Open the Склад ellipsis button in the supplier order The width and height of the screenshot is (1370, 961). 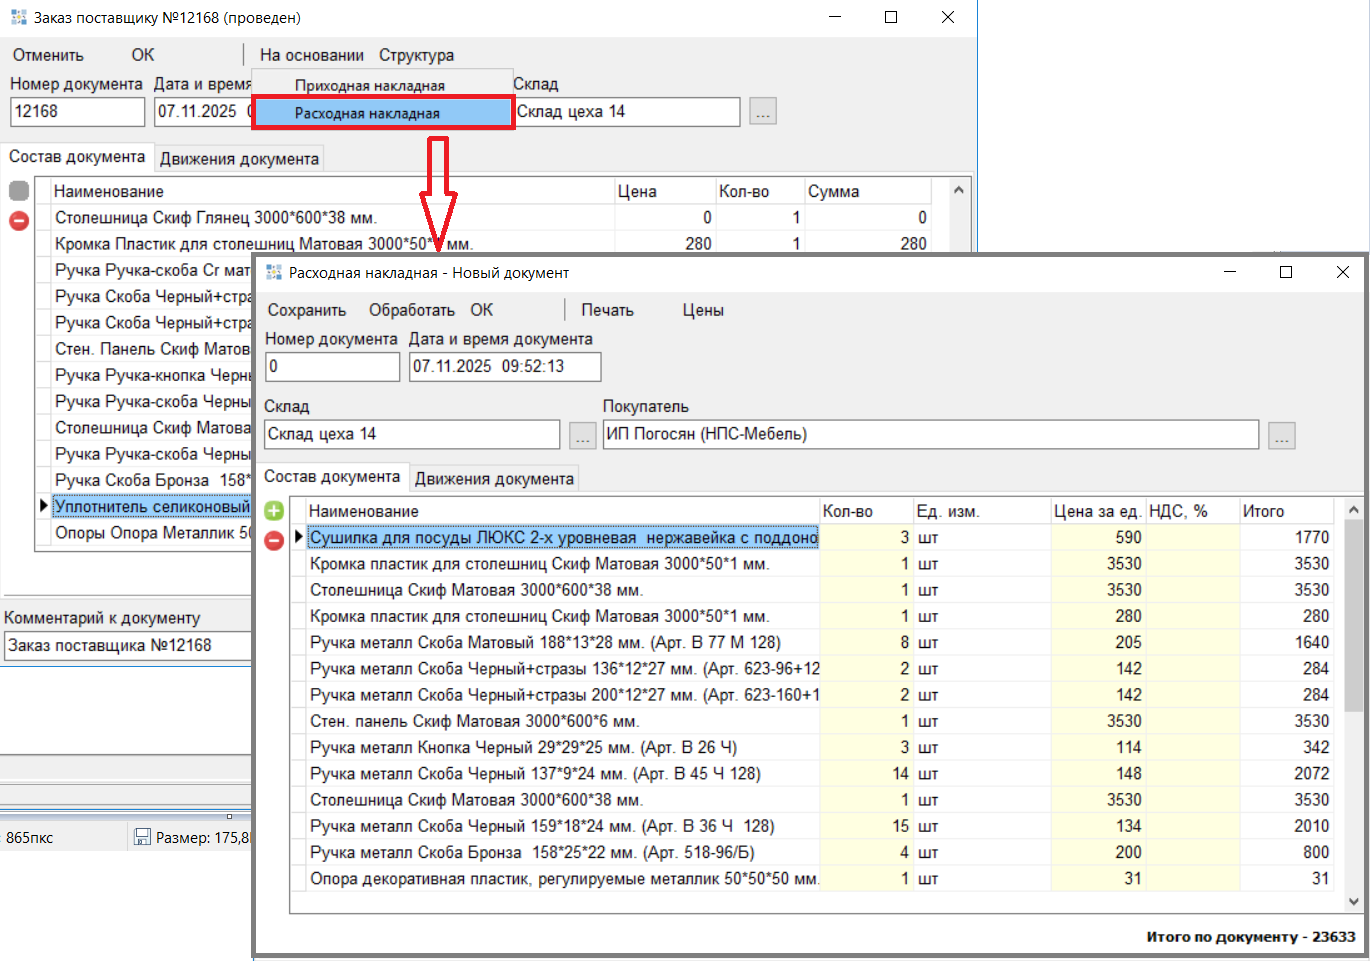coord(763,112)
